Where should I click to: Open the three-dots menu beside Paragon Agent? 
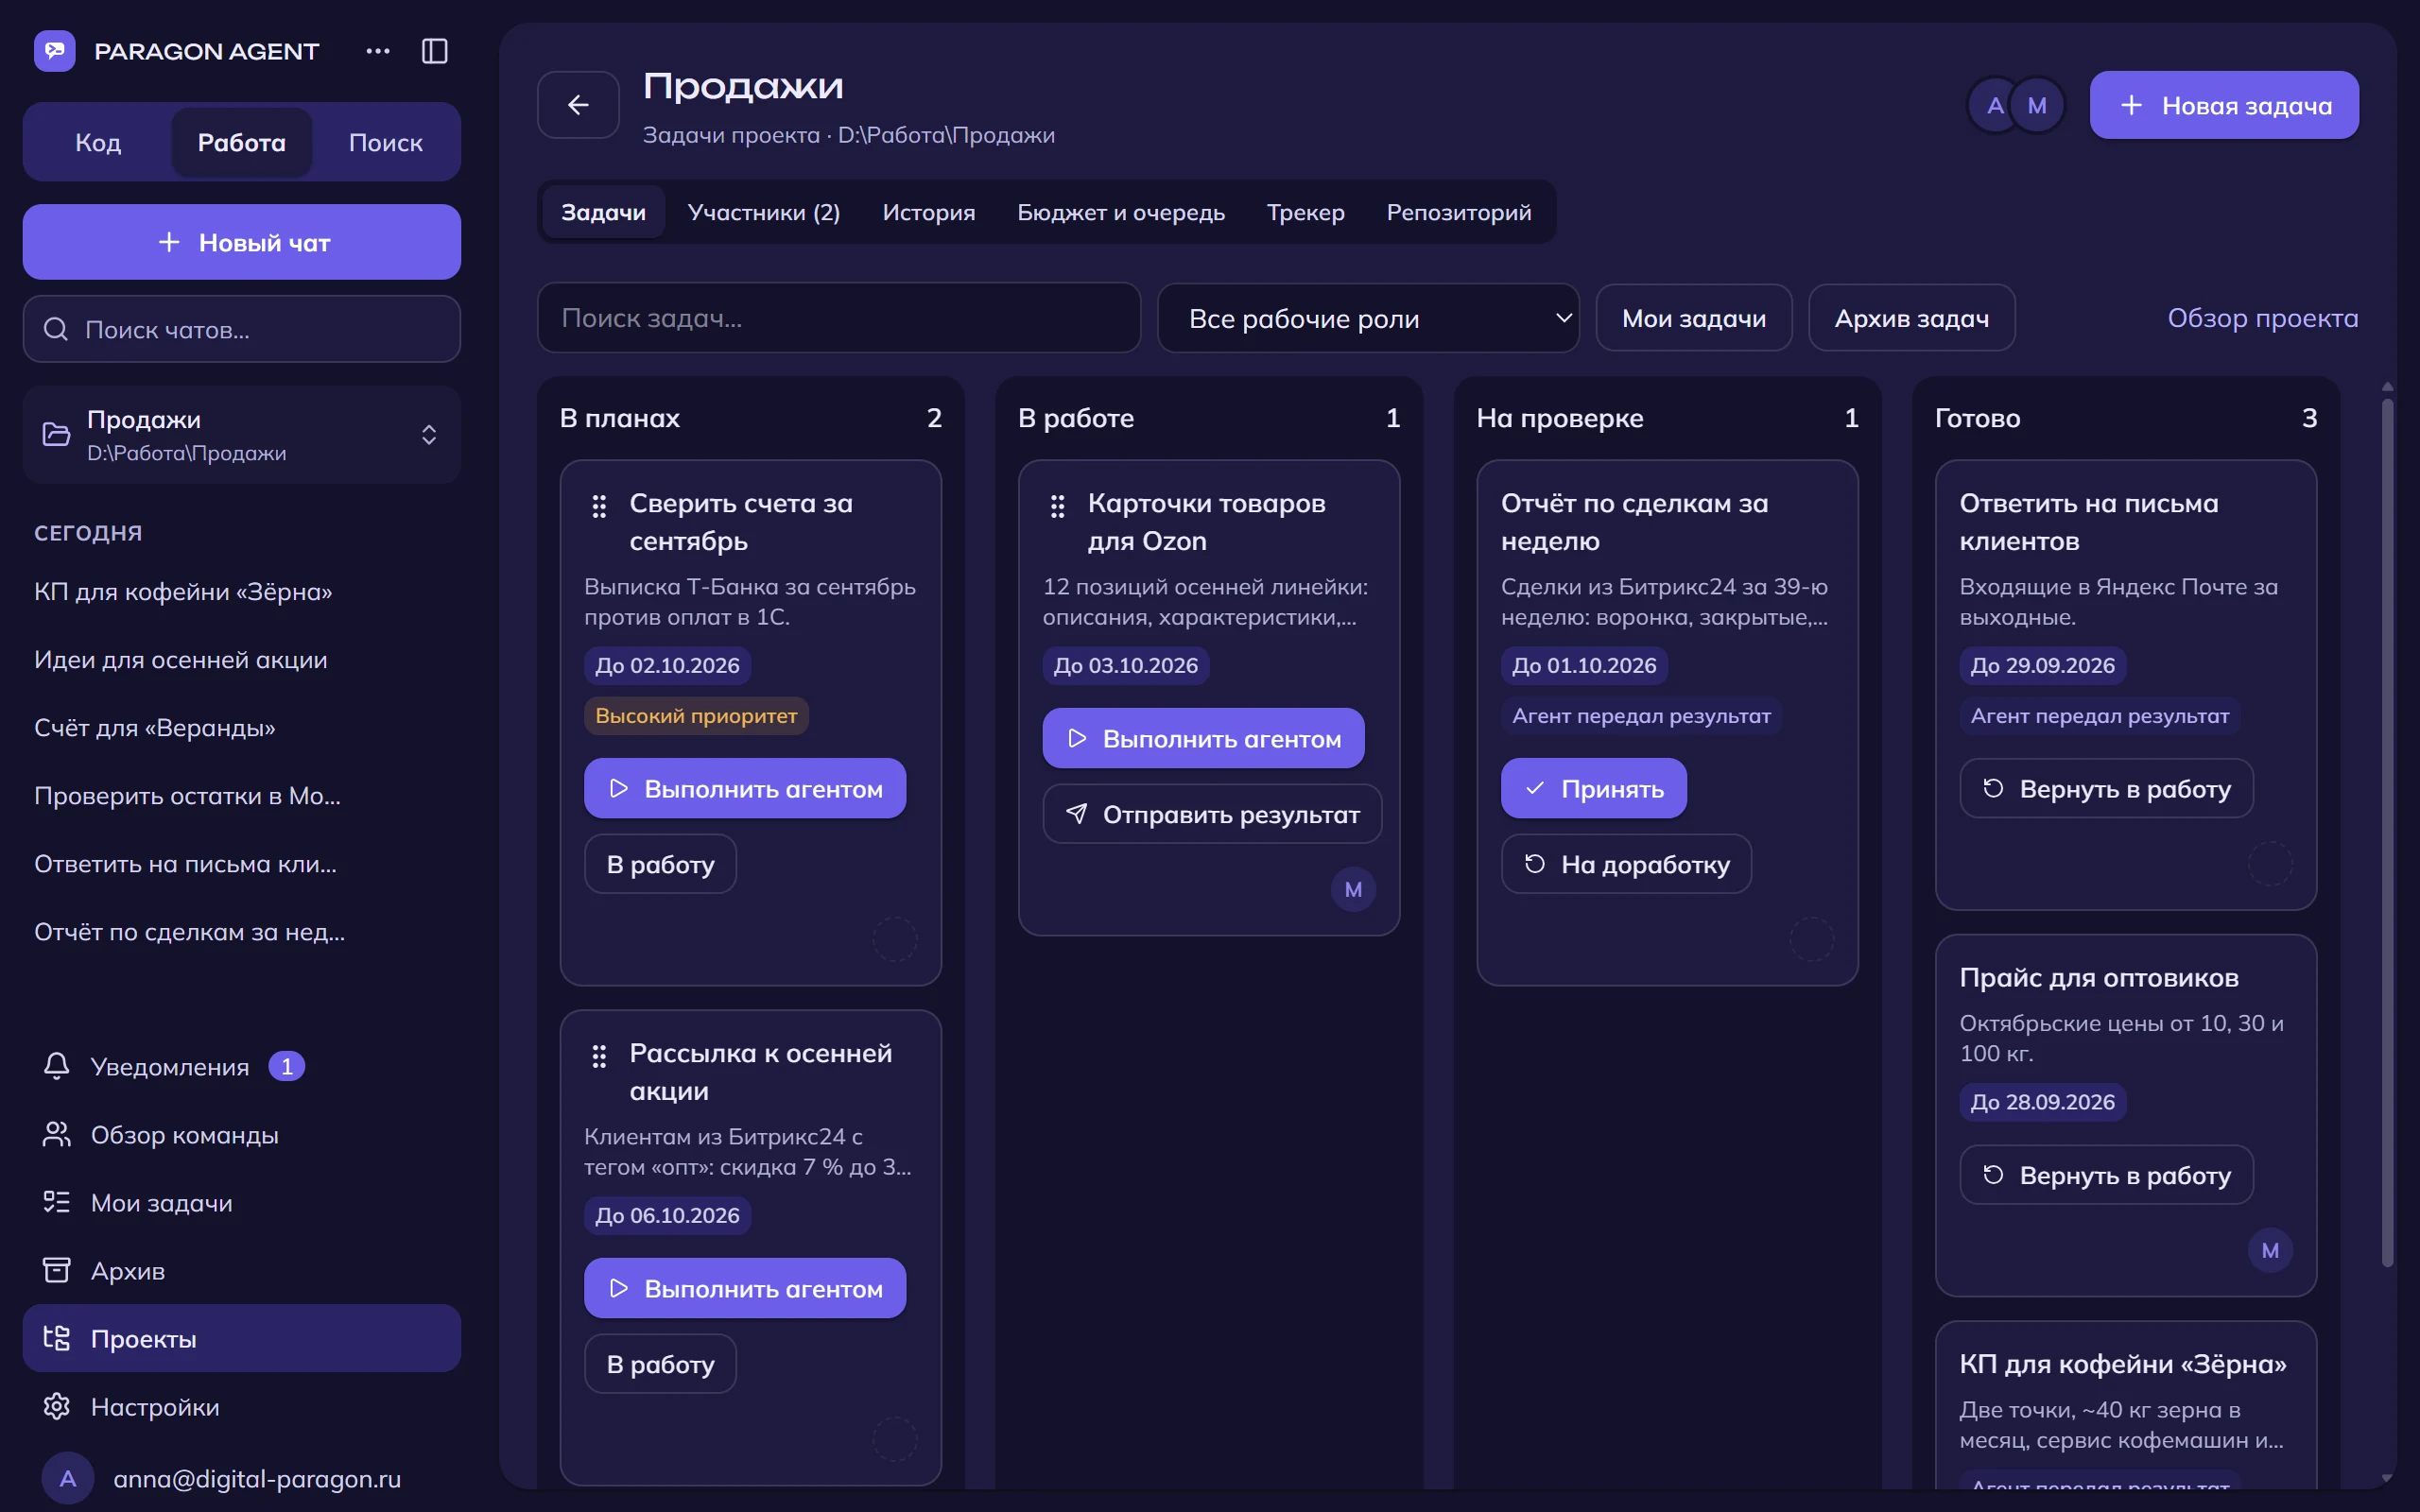[378, 51]
